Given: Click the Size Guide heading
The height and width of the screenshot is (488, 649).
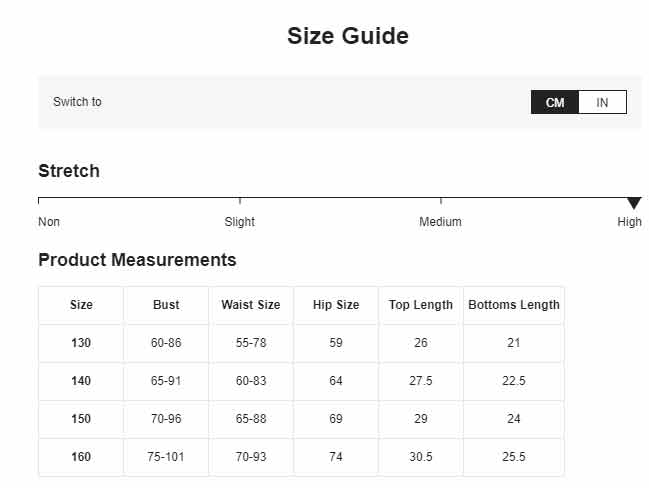Looking at the screenshot, I should (x=348, y=36).
